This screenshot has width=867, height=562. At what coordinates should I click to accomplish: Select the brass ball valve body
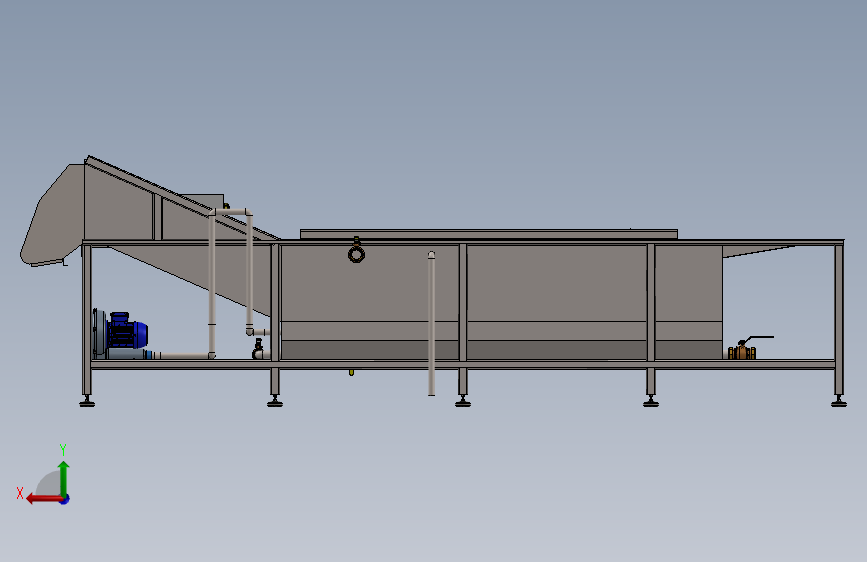coord(742,352)
